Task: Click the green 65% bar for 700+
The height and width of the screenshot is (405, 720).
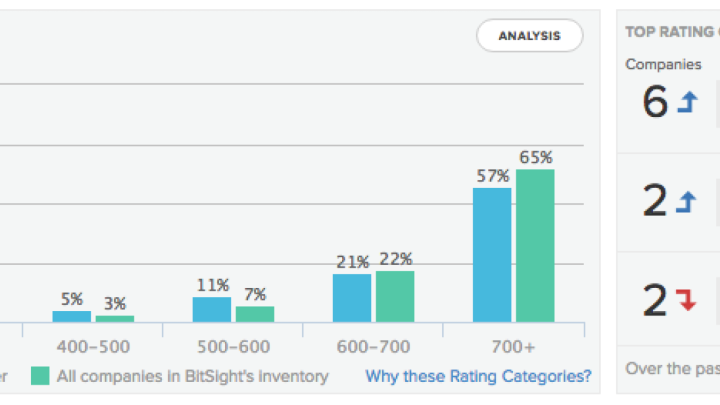Action: 535,246
